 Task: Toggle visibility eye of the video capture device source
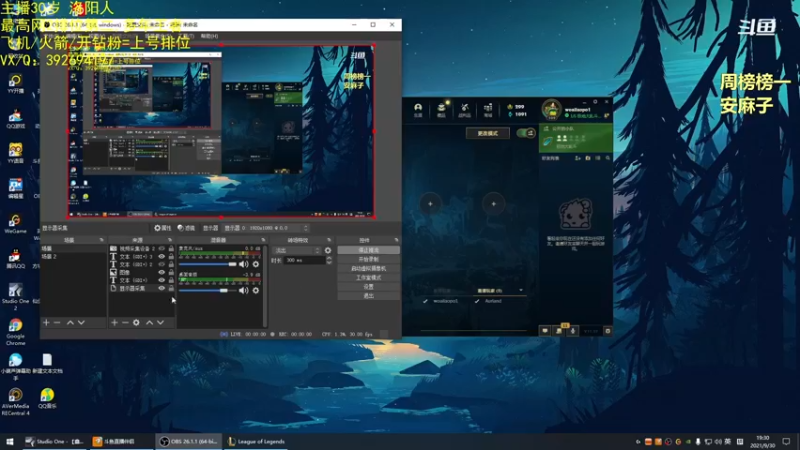point(162,248)
